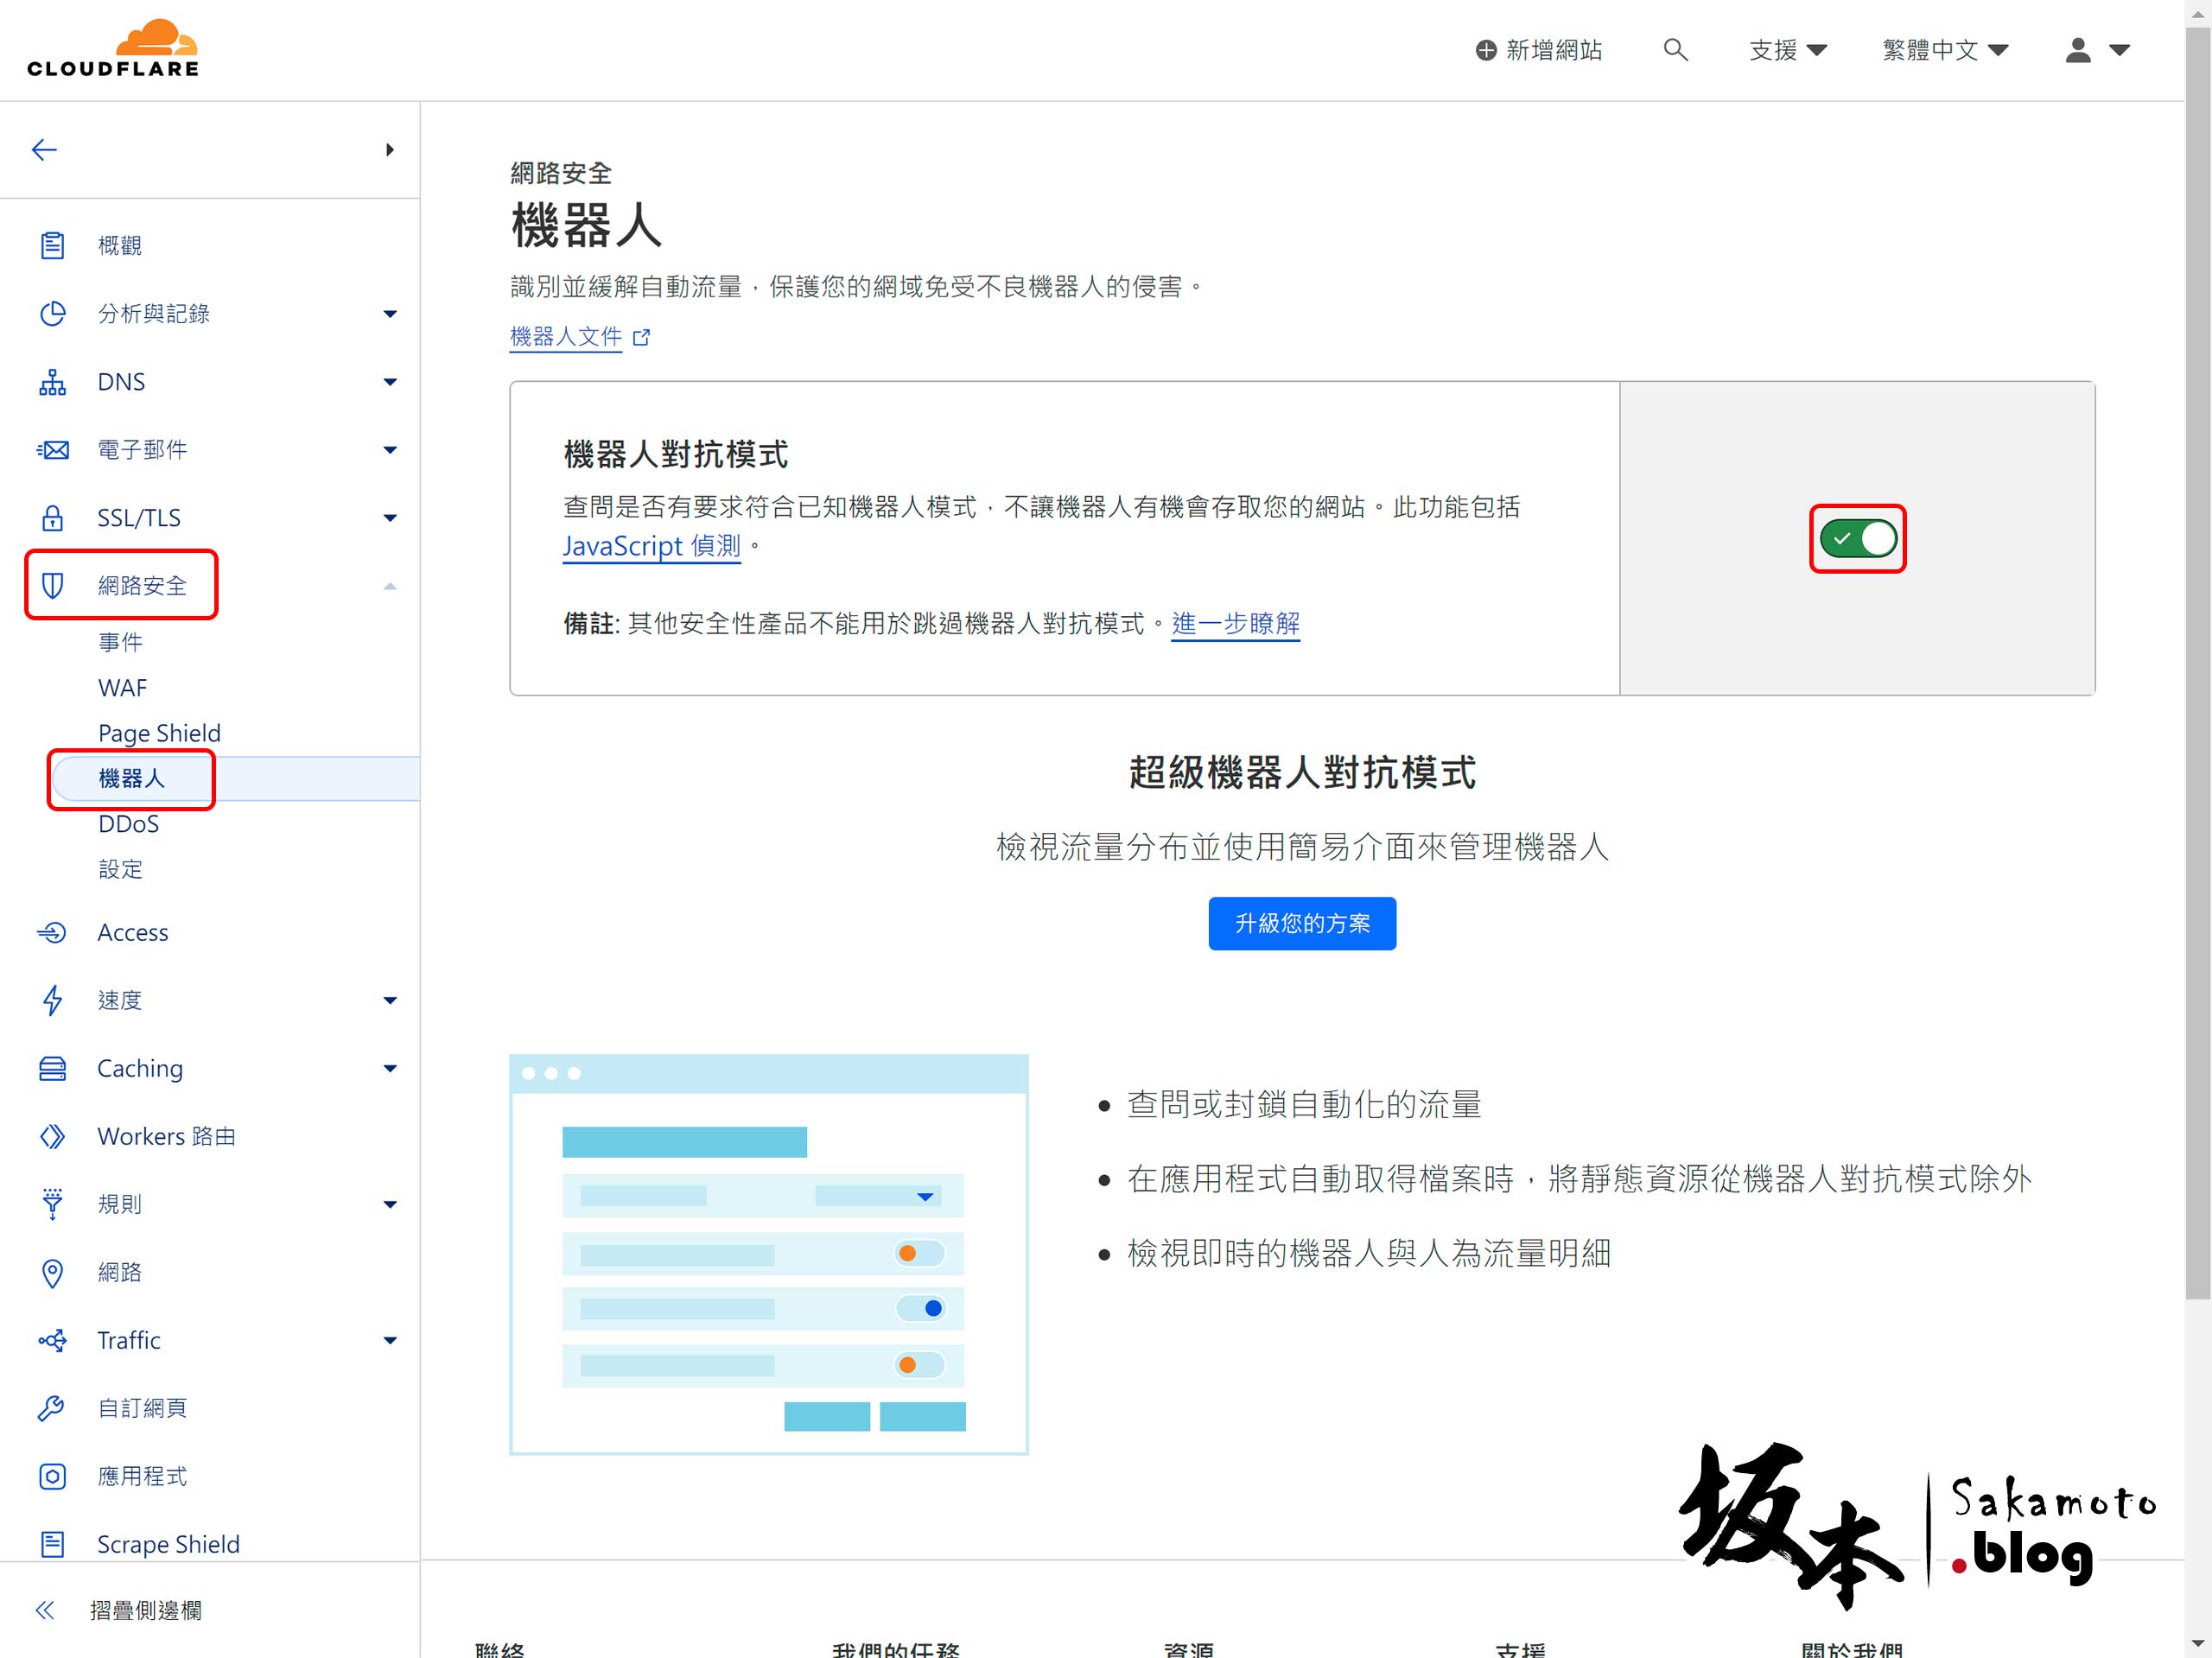Open the 事件 submenu item

[120, 642]
